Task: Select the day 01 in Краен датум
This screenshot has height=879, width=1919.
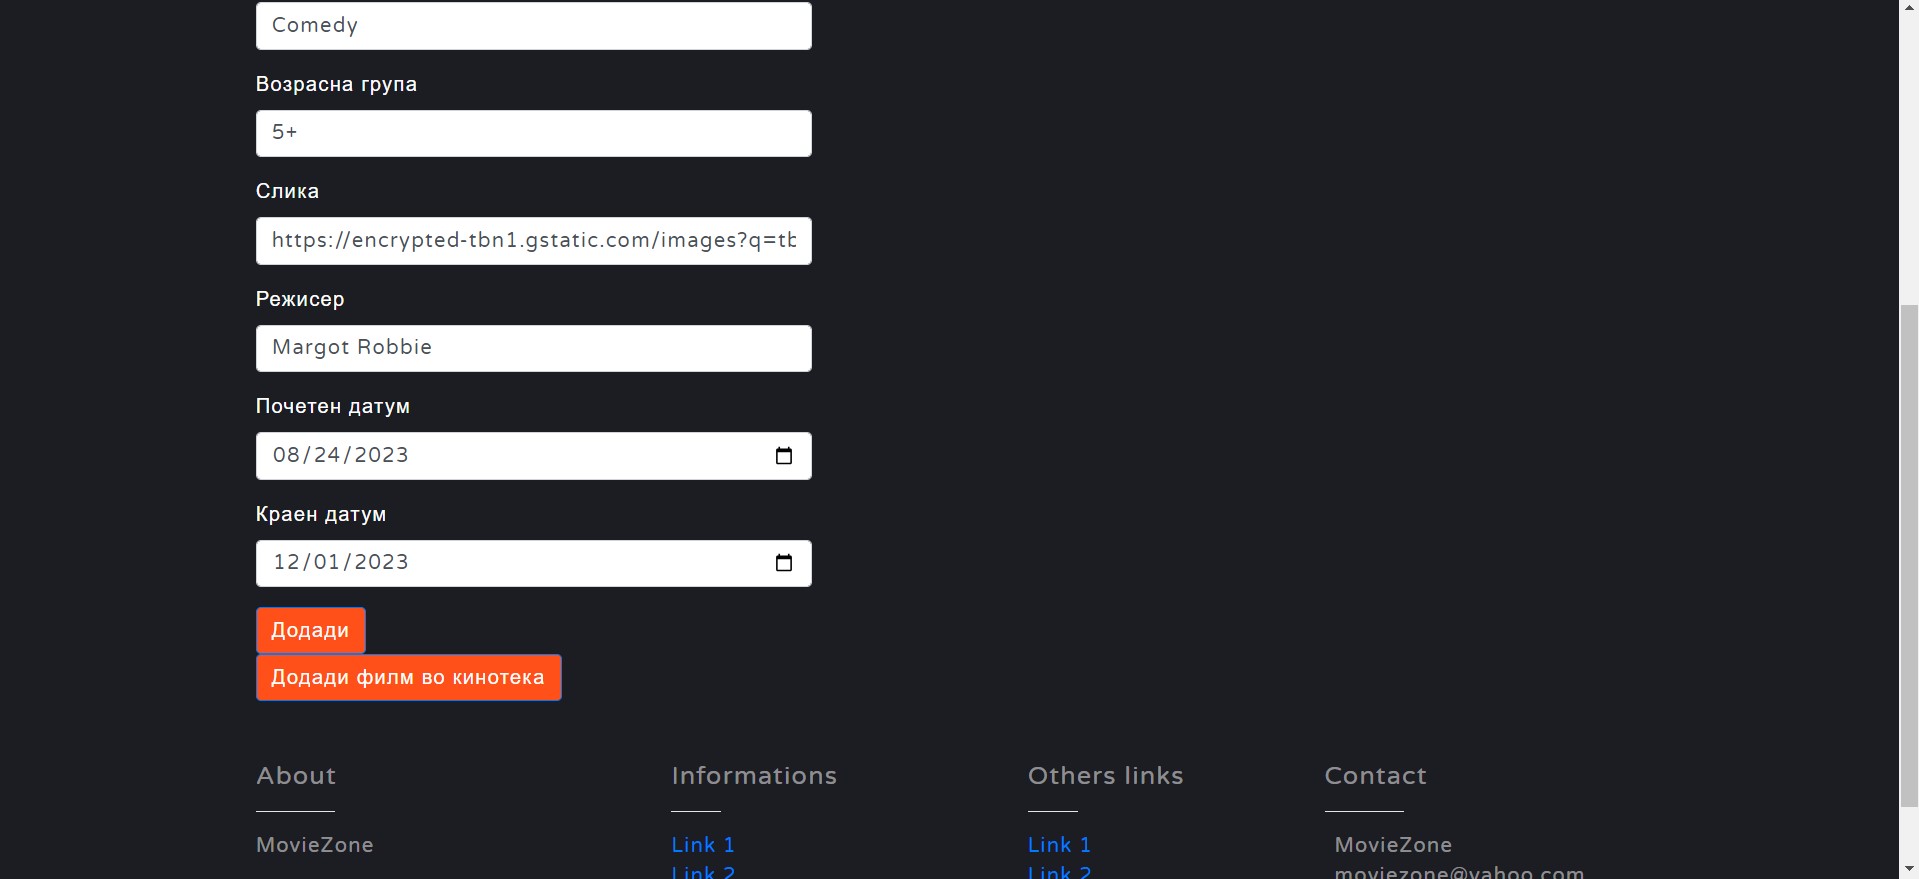Action: pyautogui.click(x=328, y=563)
